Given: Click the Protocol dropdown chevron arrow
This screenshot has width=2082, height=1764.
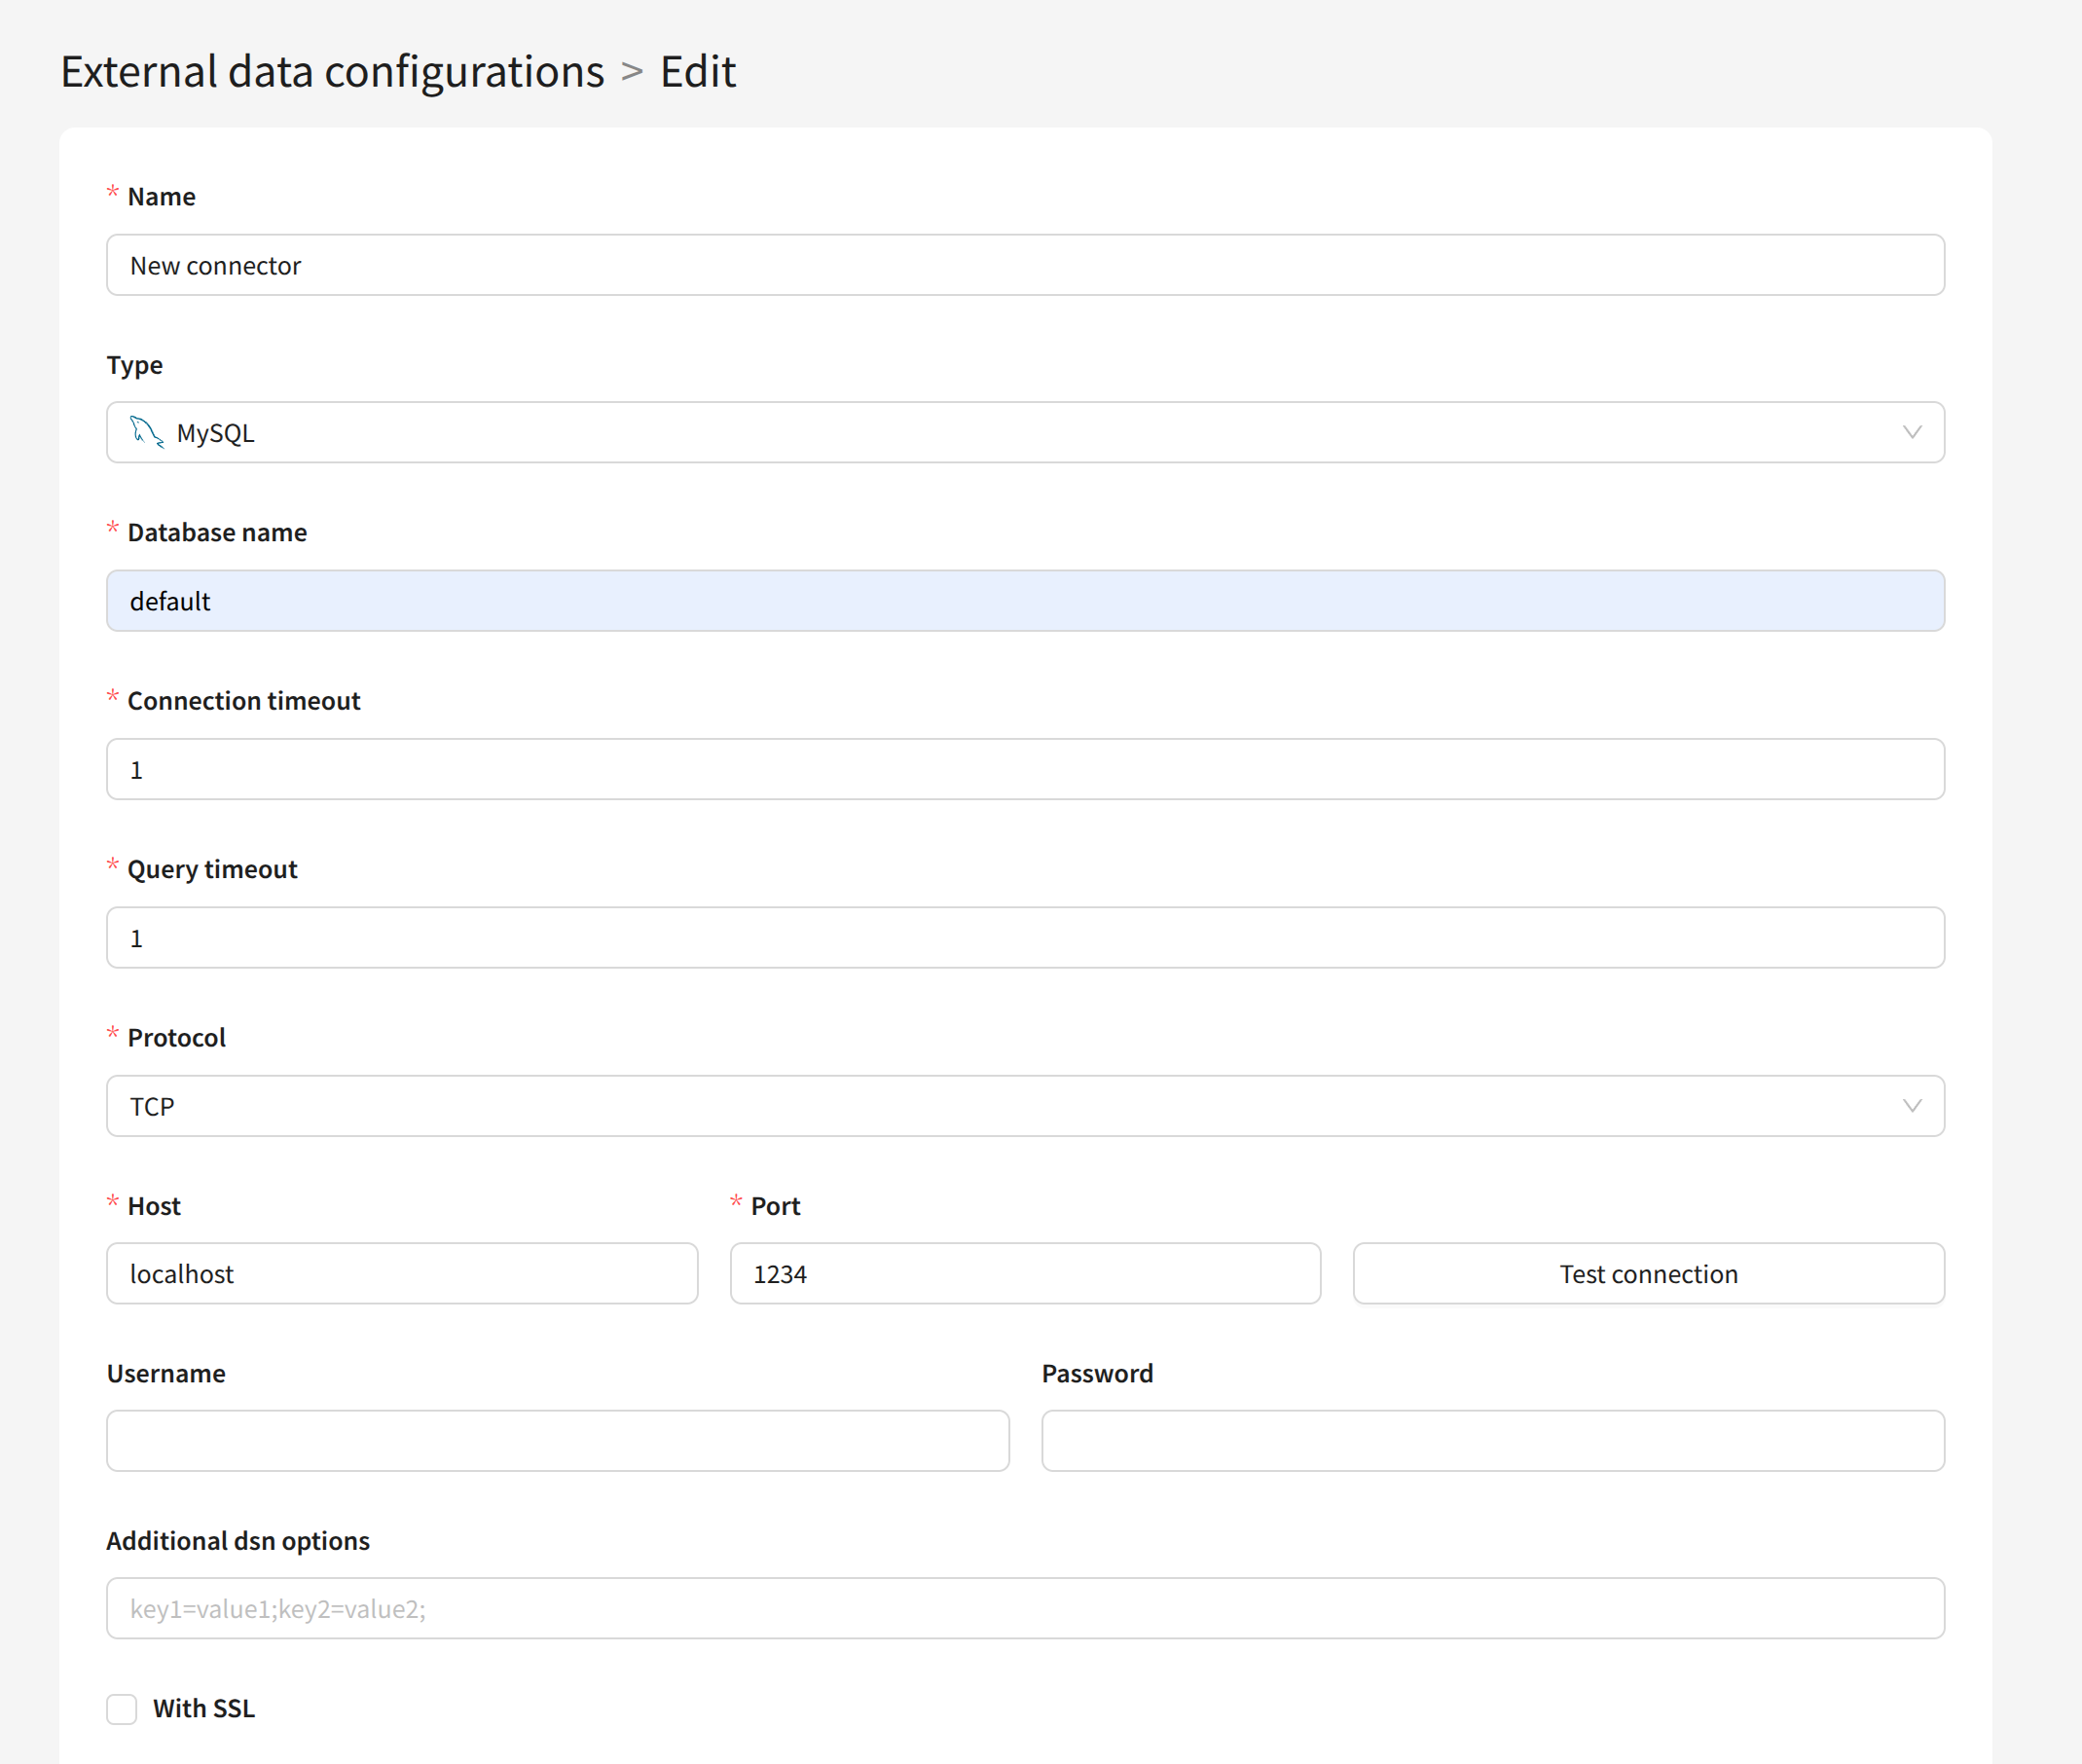Looking at the screenshot, I should coord(1911,1106).
